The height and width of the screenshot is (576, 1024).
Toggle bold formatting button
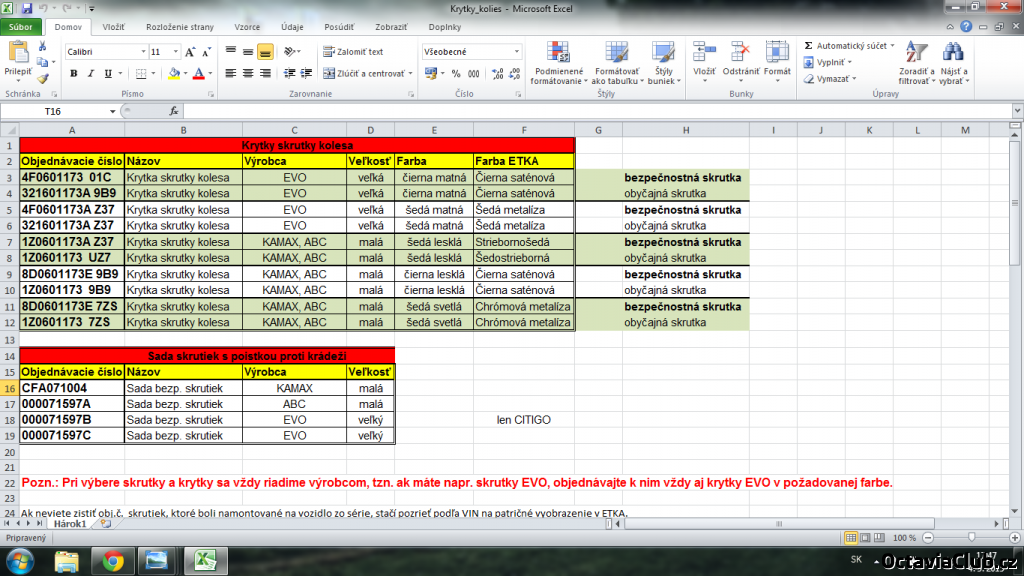pyautogui.click(x=74, y=74)
